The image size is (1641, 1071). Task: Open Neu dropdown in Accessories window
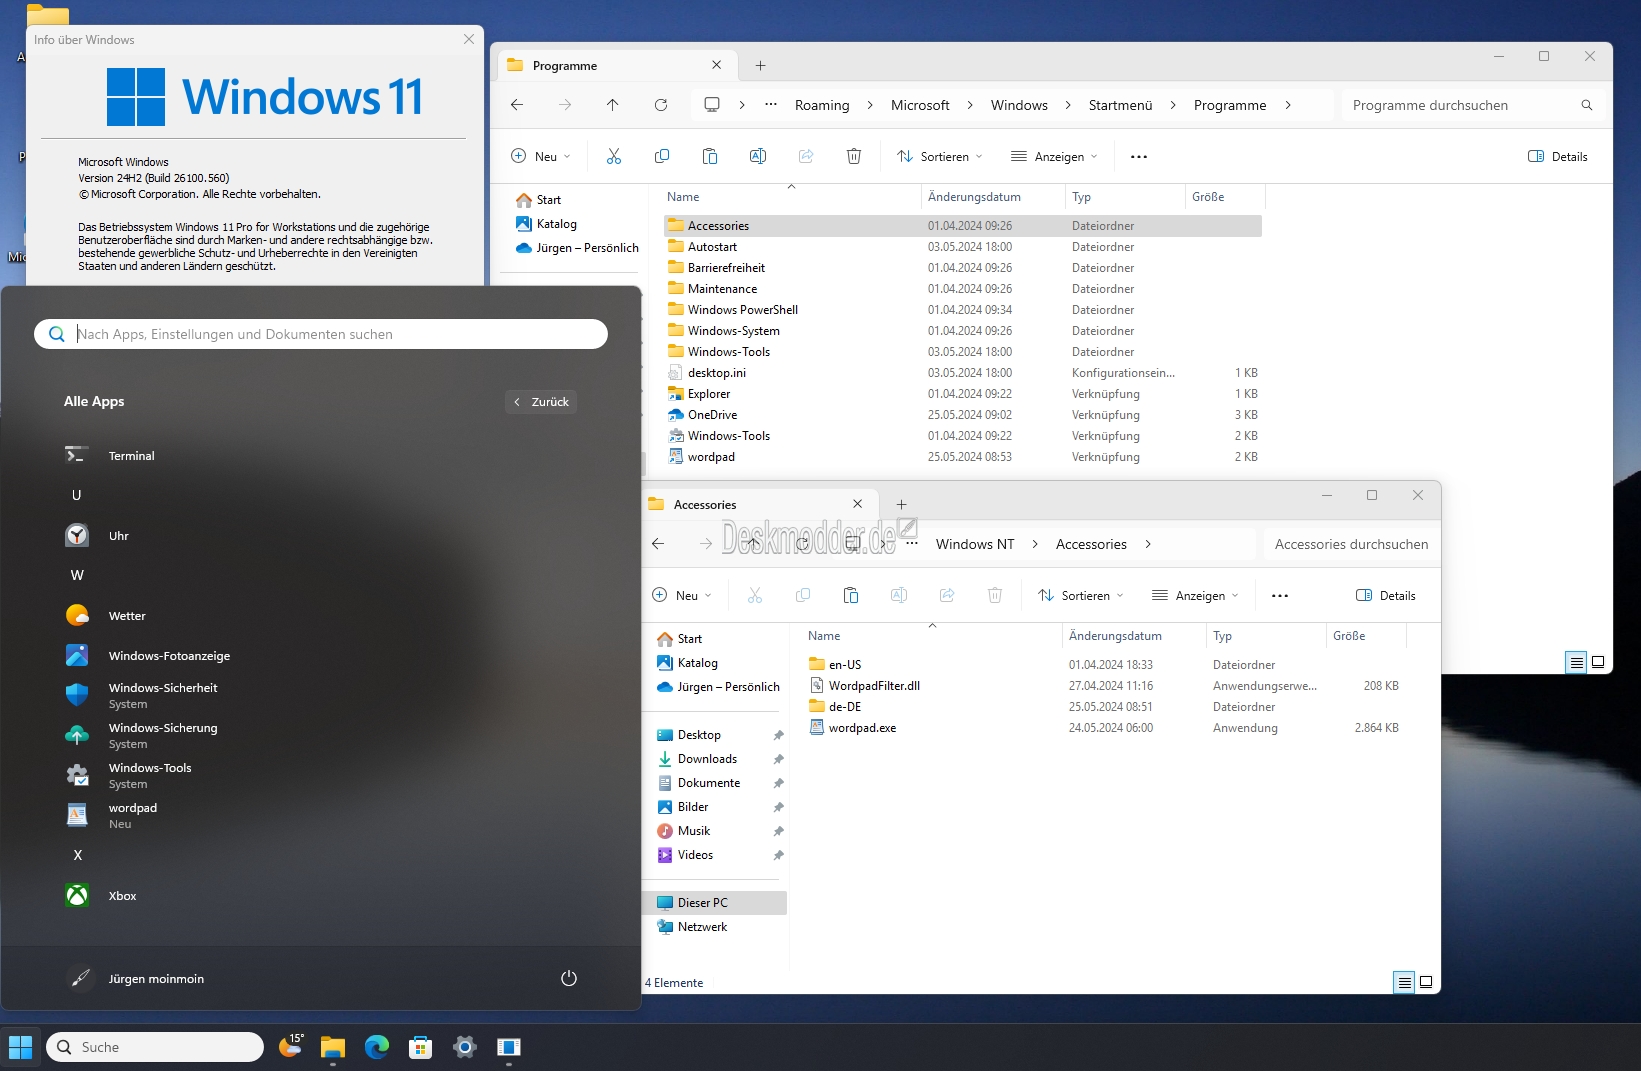(x=682, y=595)
